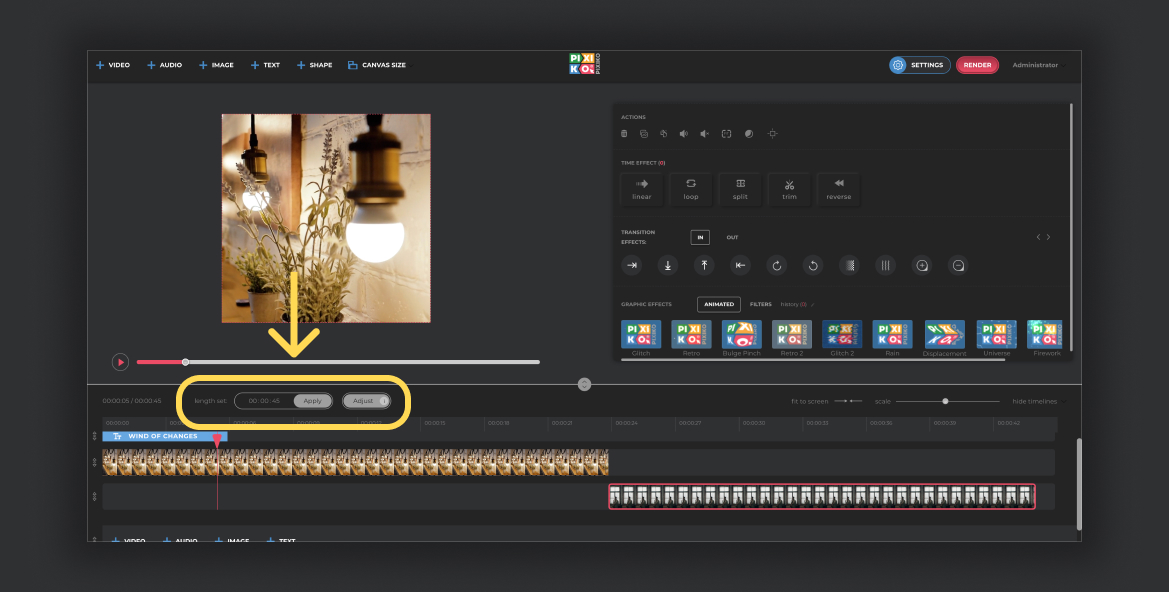Viewport: 1169px width, 592px height.
Task: Go to next transition effects page
Action: (1048, 237)
